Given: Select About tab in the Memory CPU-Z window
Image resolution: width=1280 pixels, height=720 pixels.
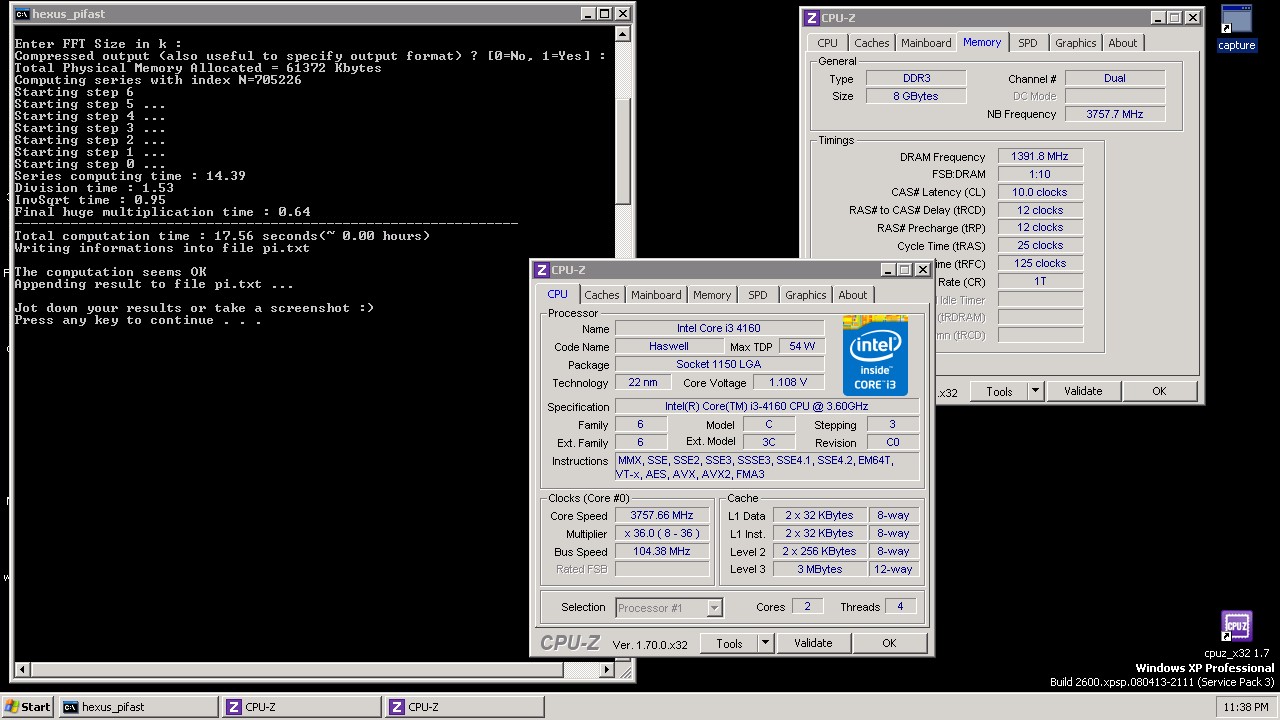Looking at the screenshot, I should coord(1123,43).
